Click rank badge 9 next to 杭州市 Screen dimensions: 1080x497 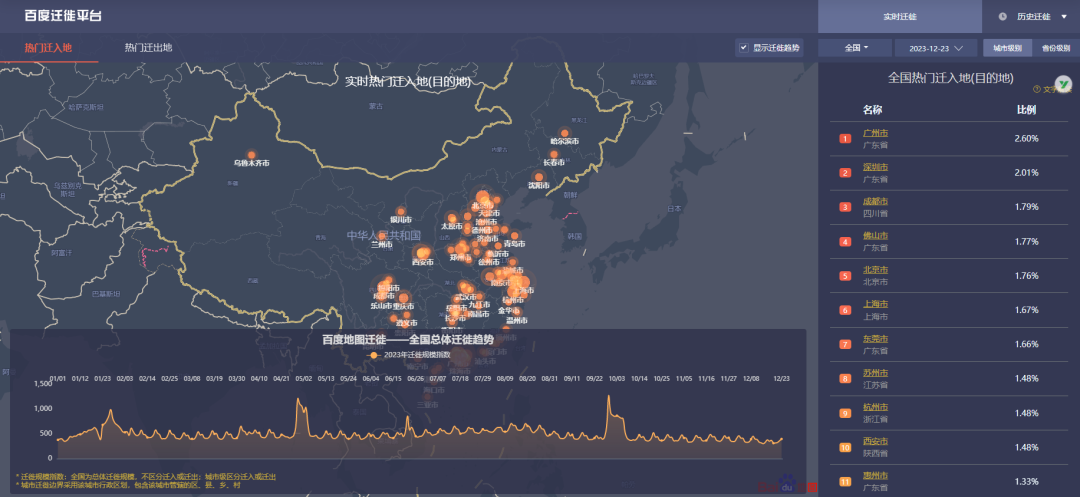click(x=846, y=413)
